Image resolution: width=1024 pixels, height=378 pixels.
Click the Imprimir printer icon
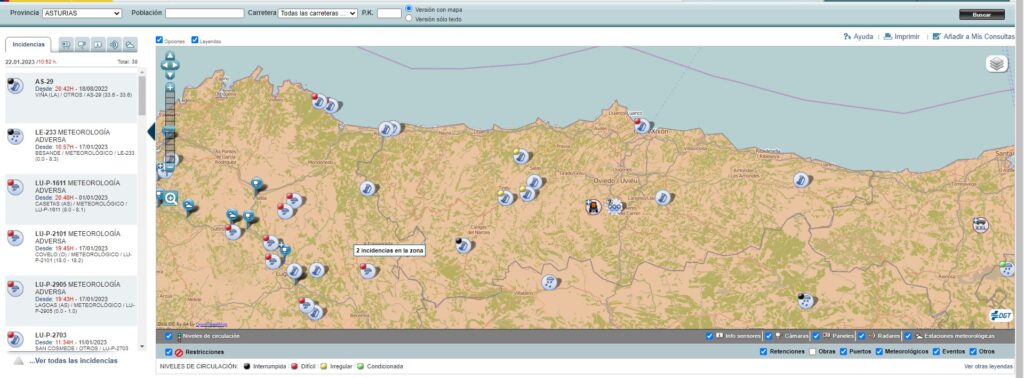888,37
